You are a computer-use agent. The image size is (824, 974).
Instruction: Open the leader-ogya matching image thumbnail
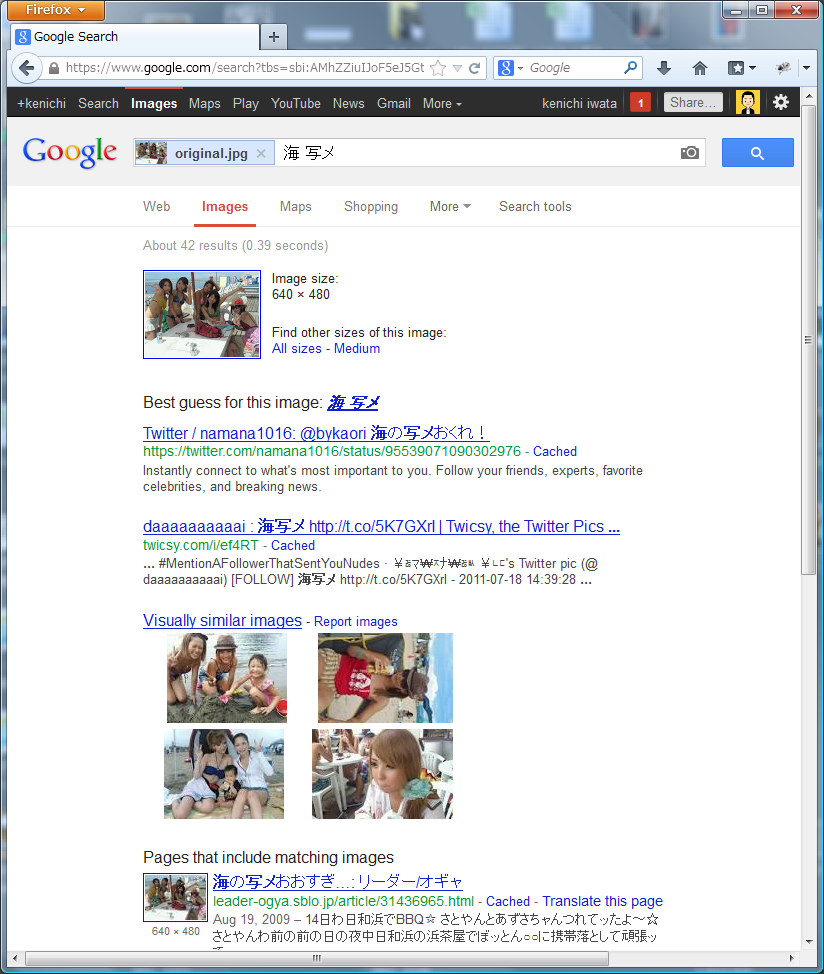pyautogui.click(x=176, y=898)
